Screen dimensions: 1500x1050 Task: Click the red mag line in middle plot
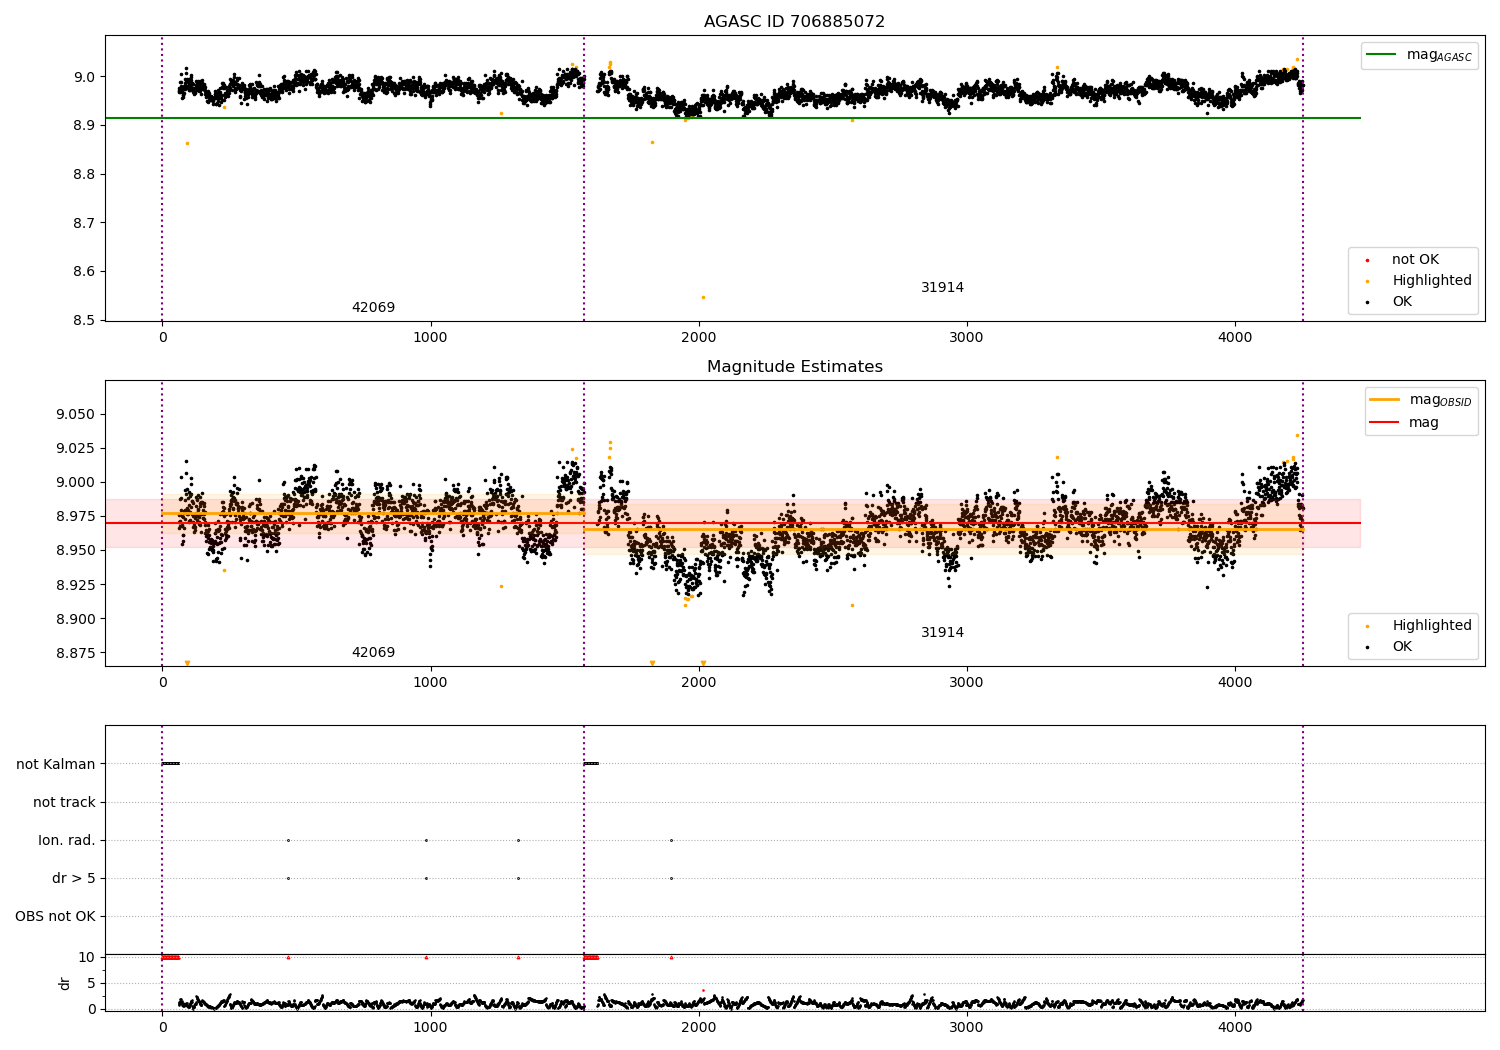[x=733, y=523]
